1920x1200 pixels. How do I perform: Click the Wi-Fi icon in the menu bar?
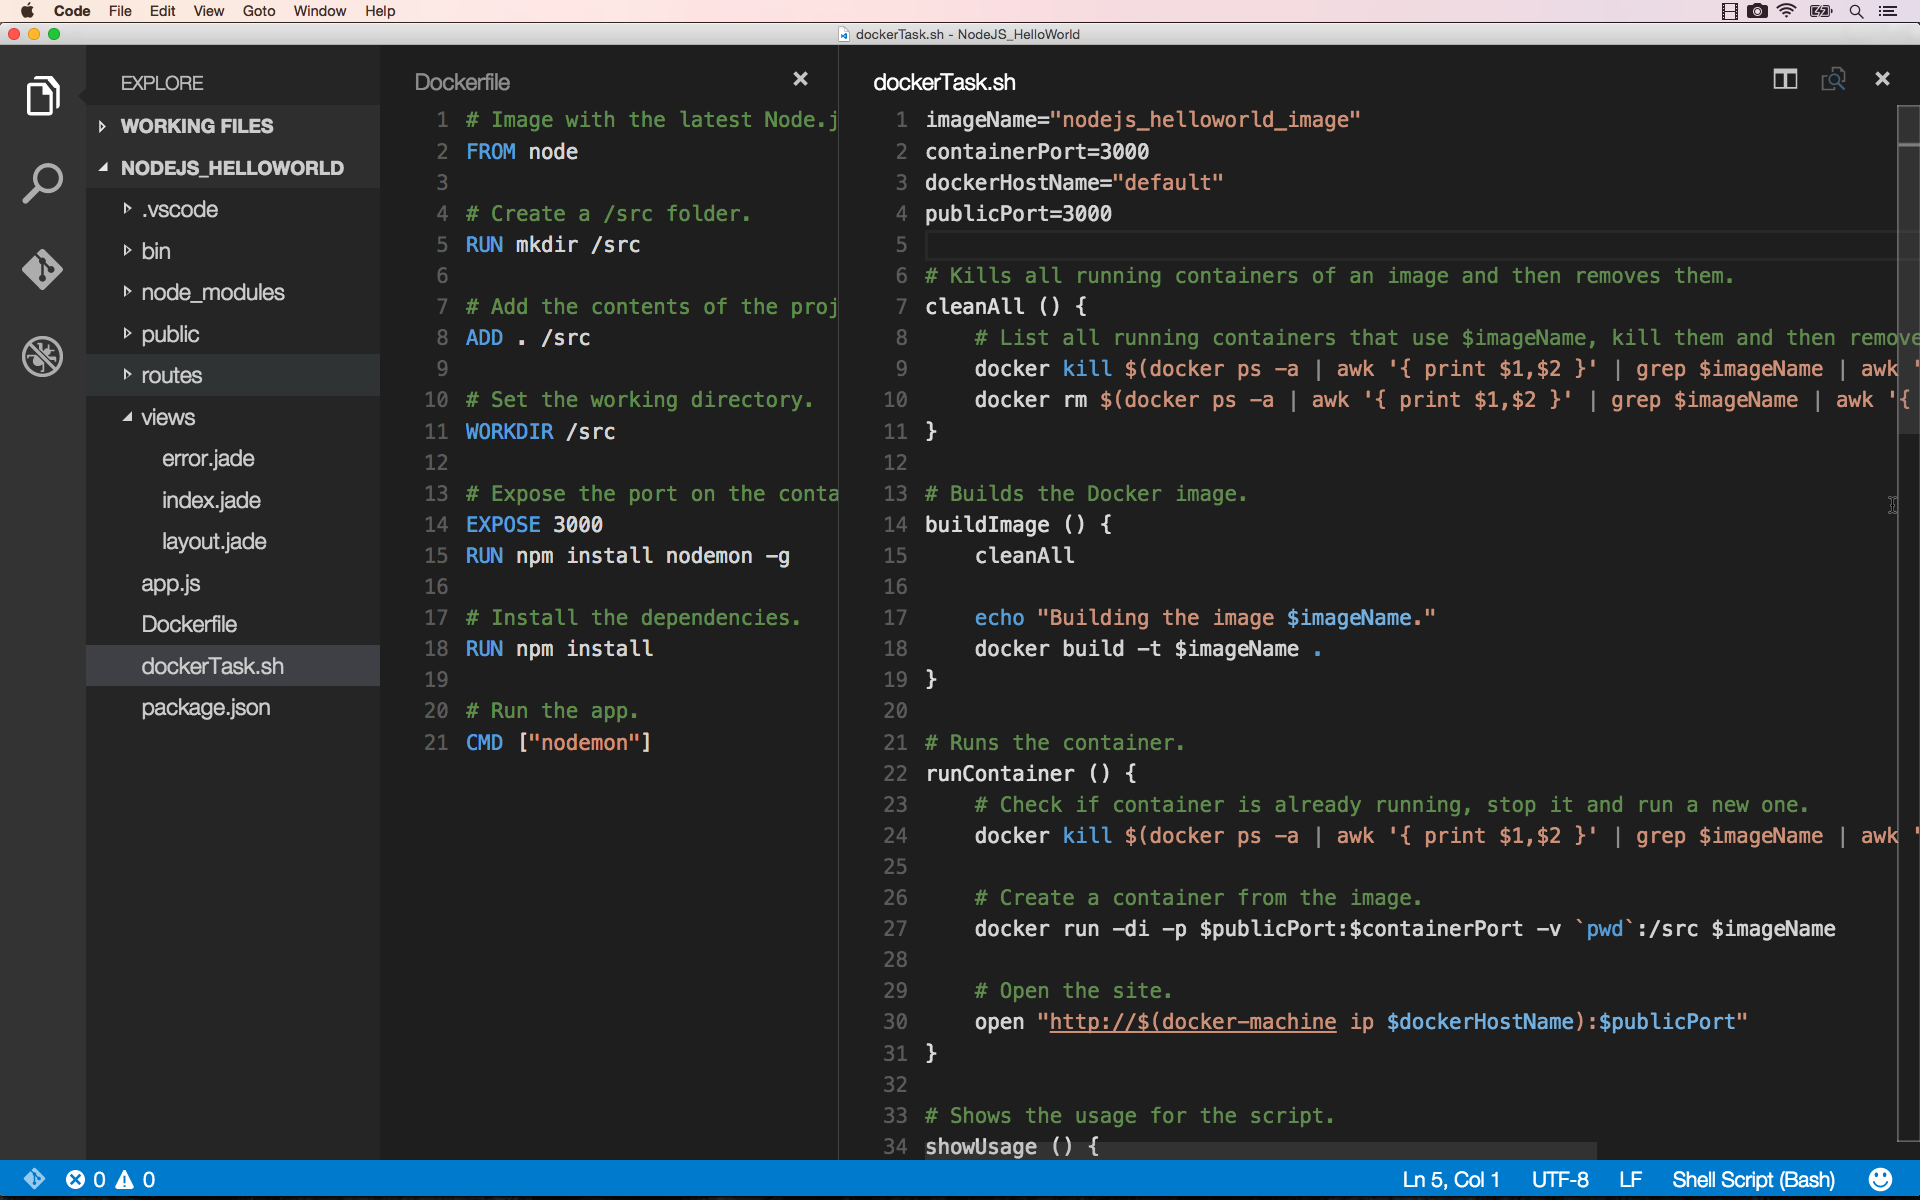[1787, 11]
